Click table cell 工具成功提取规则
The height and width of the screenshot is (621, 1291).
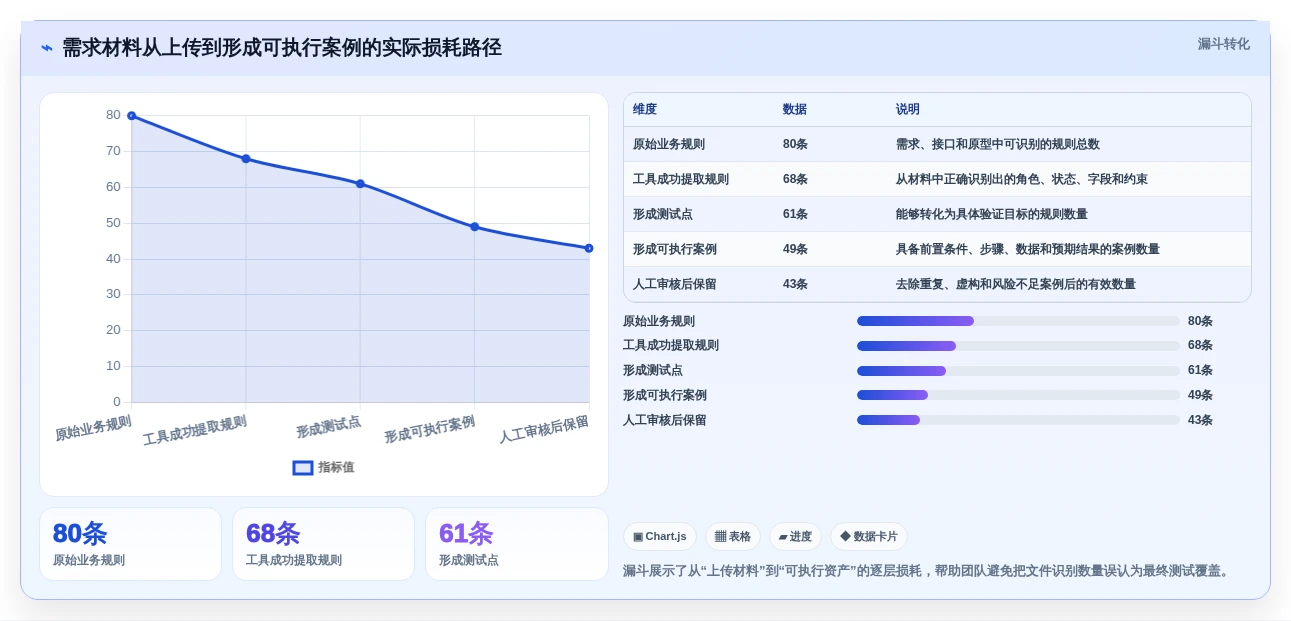(681, 179)
